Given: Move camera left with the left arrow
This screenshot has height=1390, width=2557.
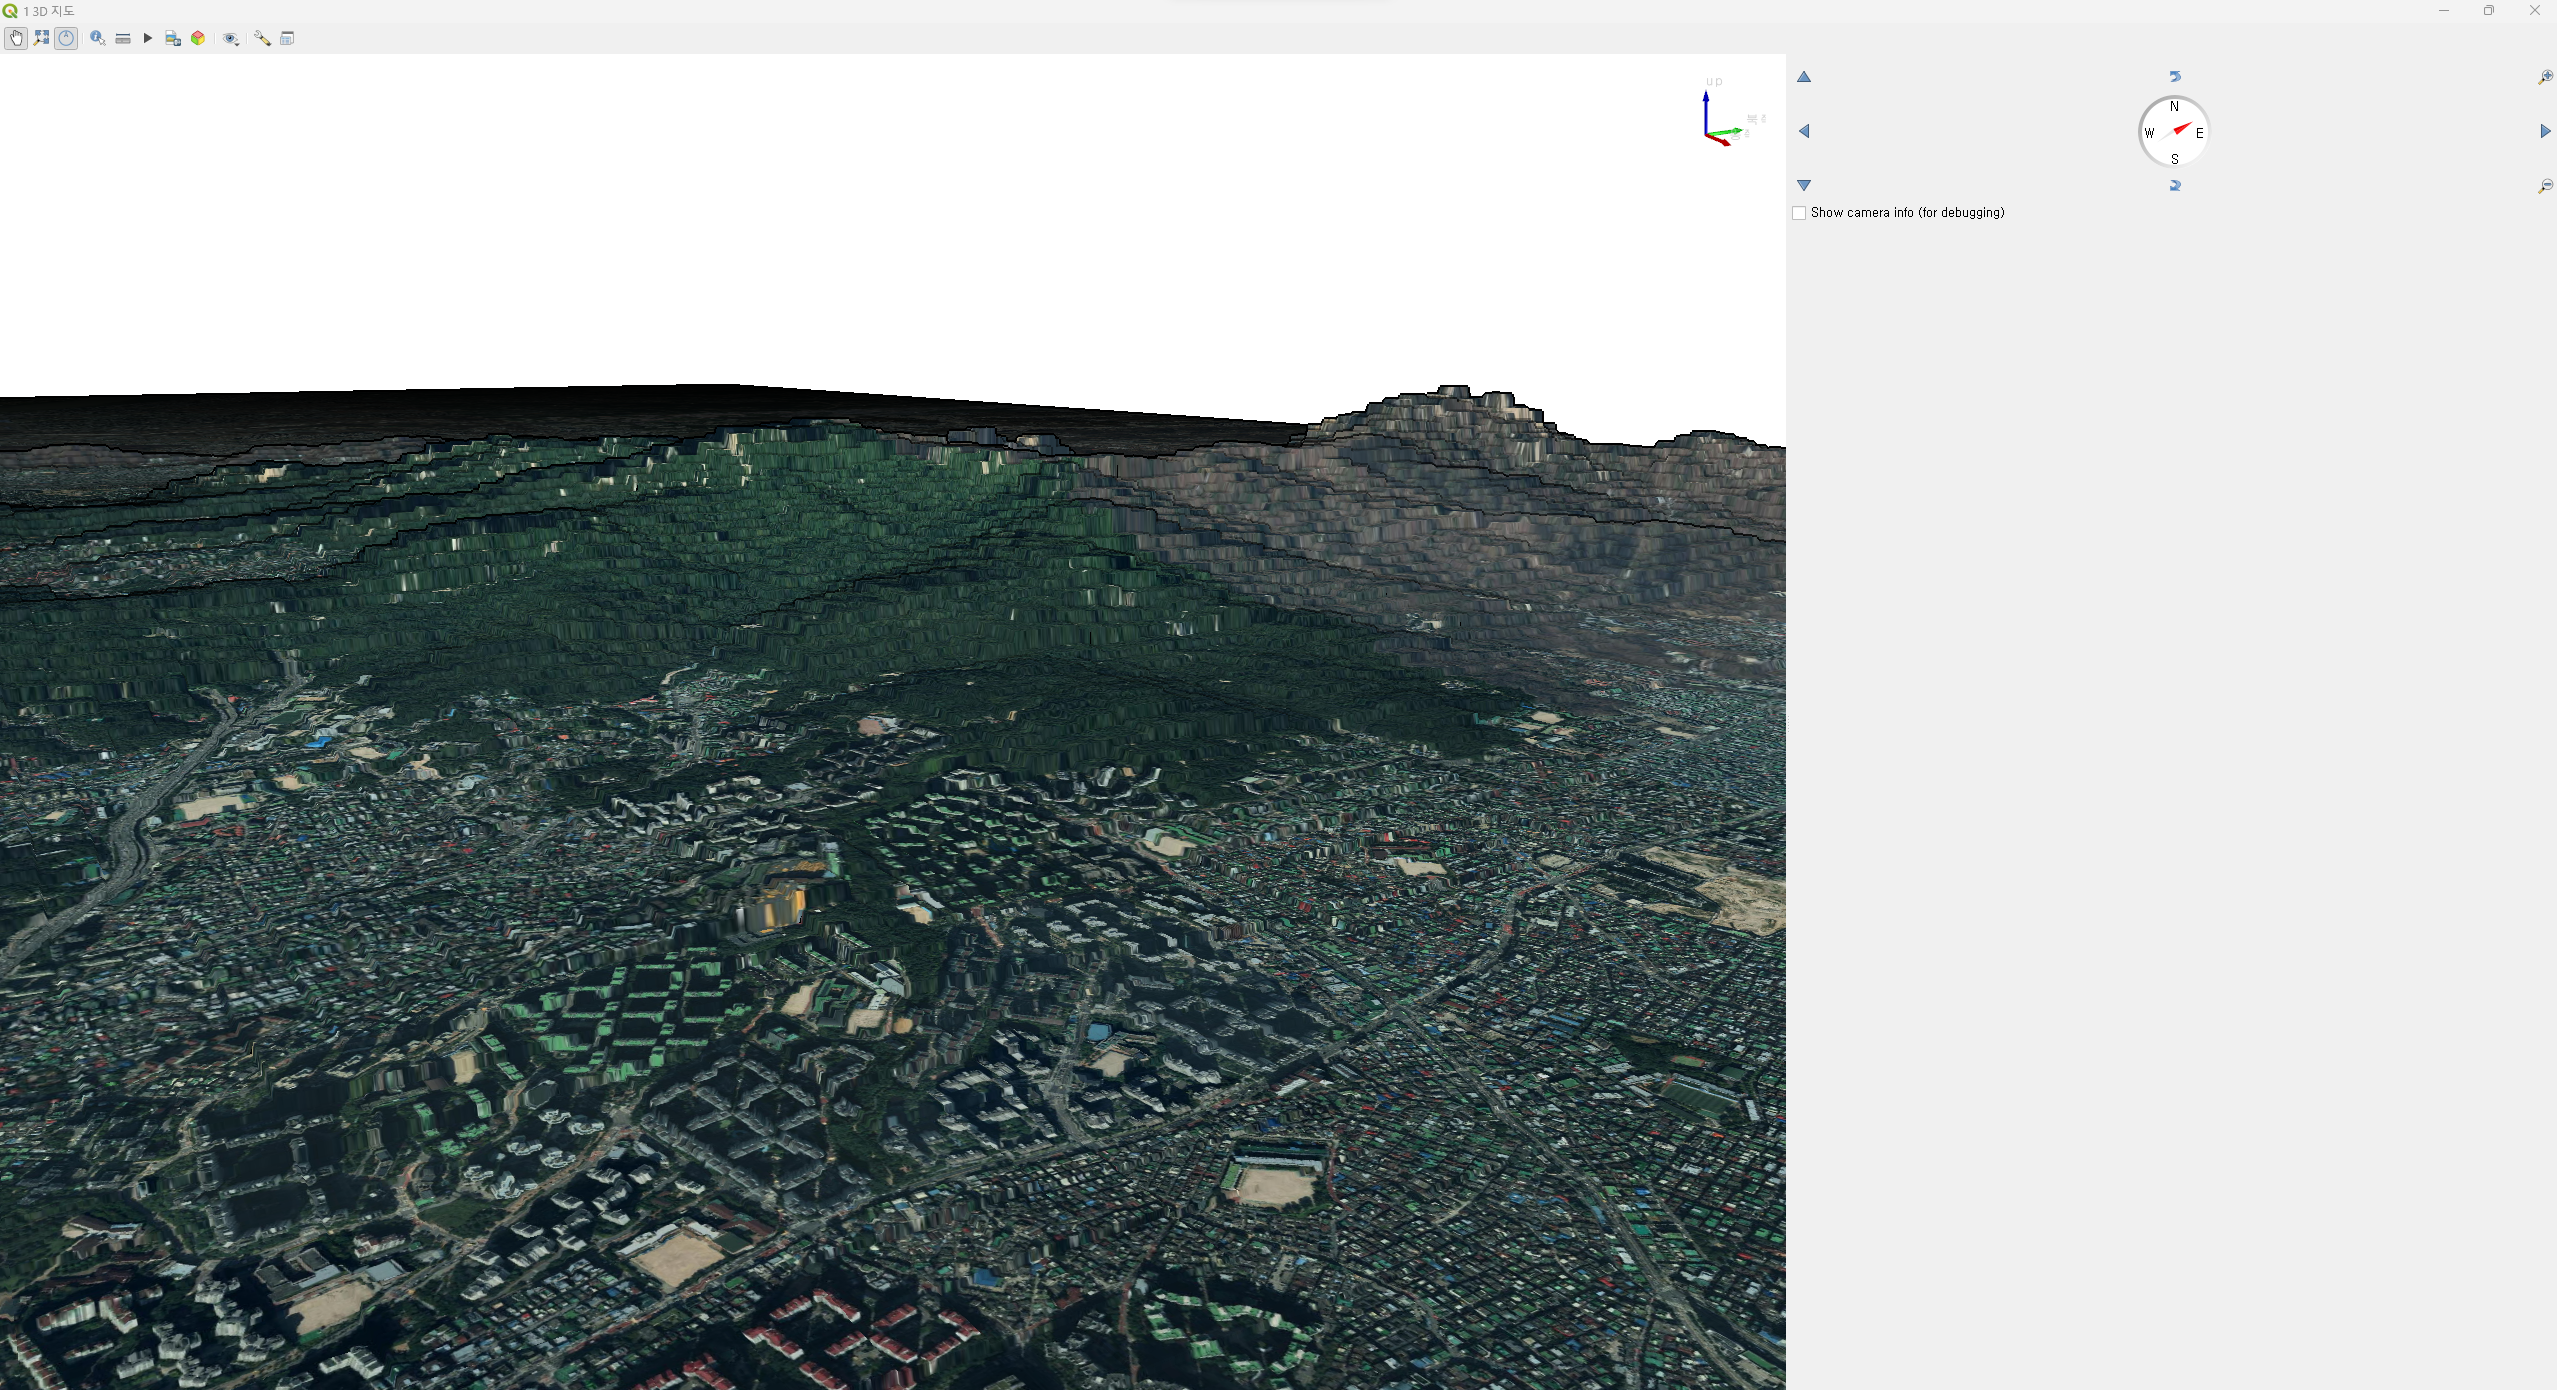Looking at the screenshot, I should coord(1804,131).
